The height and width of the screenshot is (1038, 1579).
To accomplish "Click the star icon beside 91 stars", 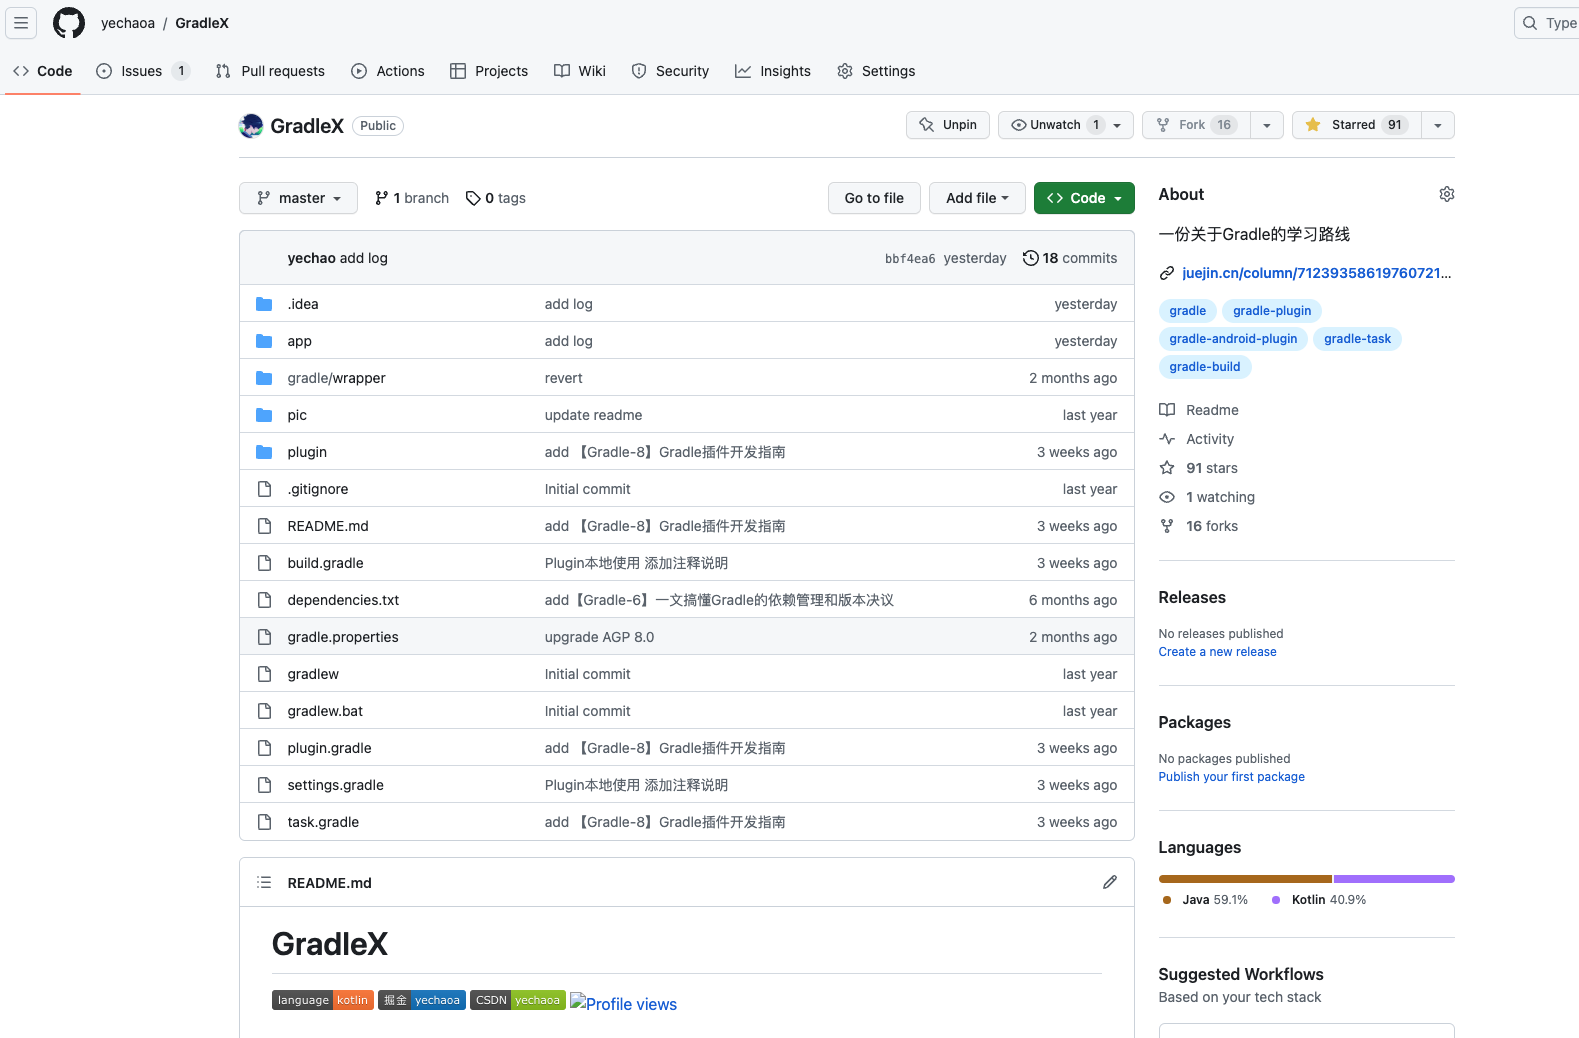I will tap(1166, 468).
